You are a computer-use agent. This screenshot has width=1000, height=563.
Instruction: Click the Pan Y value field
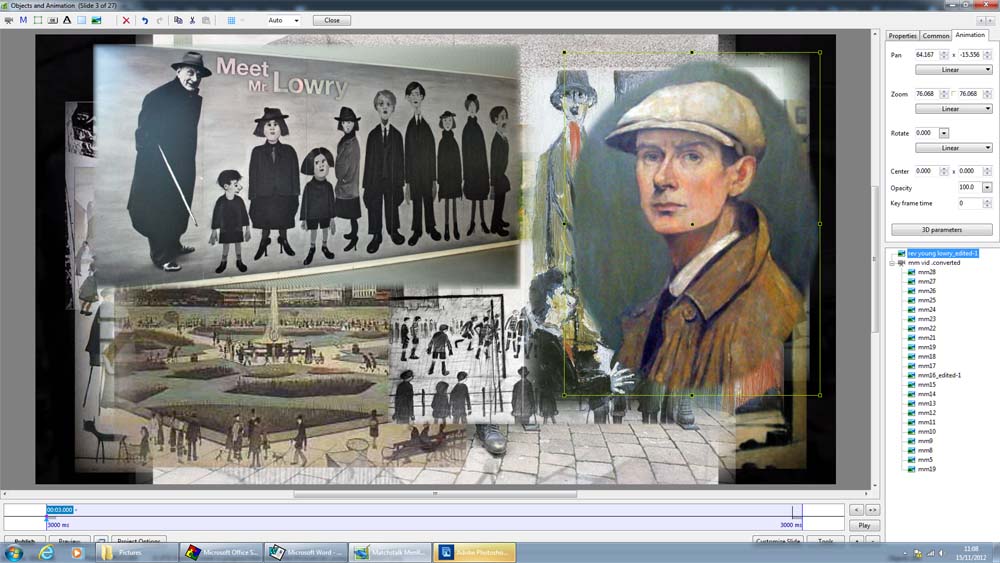(x=971, y=55)
